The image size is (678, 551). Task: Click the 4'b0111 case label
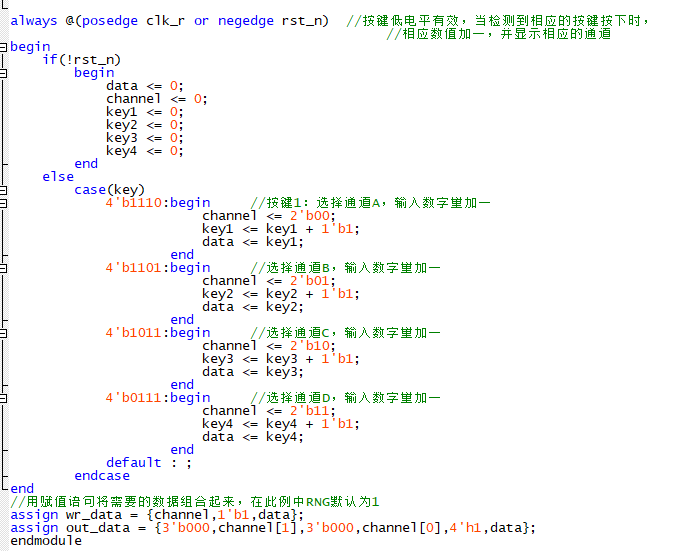coord(134,397)
